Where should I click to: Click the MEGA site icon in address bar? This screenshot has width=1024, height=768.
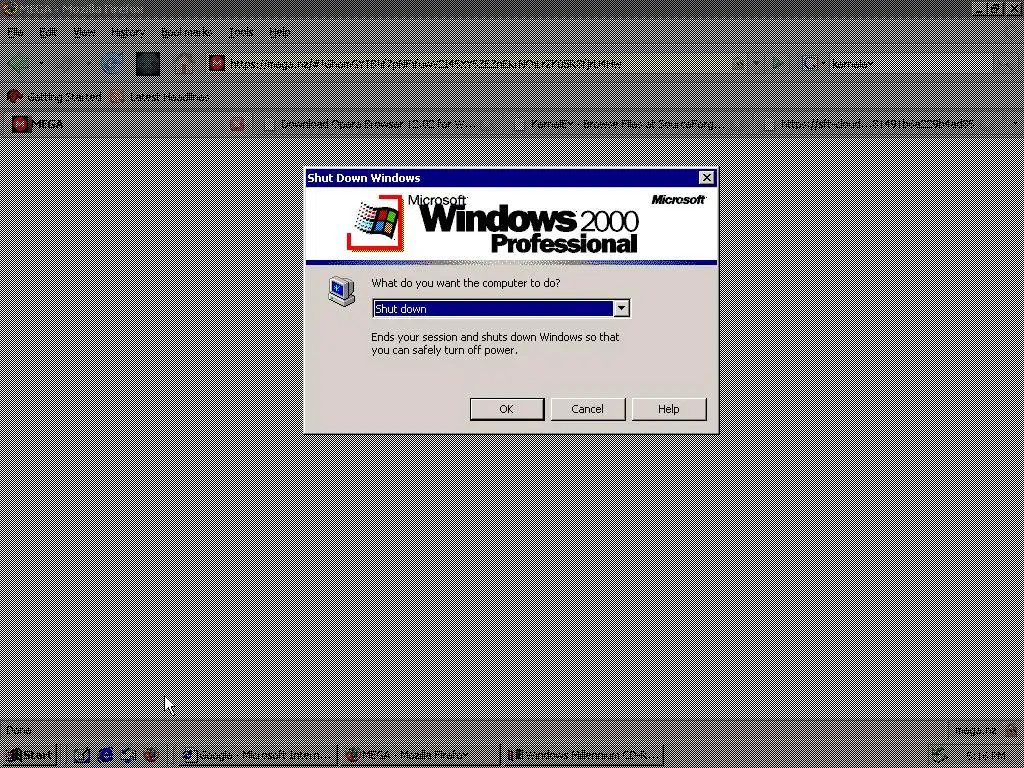[x=217, y=63]
